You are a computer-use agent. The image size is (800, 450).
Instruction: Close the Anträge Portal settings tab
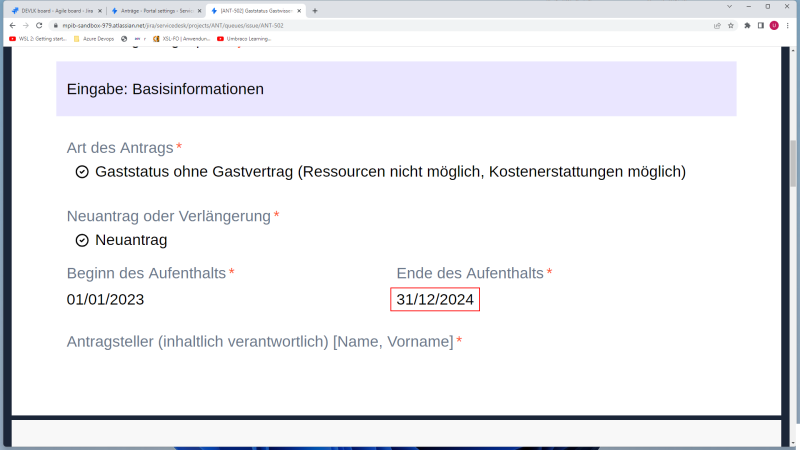coord(199,11)
